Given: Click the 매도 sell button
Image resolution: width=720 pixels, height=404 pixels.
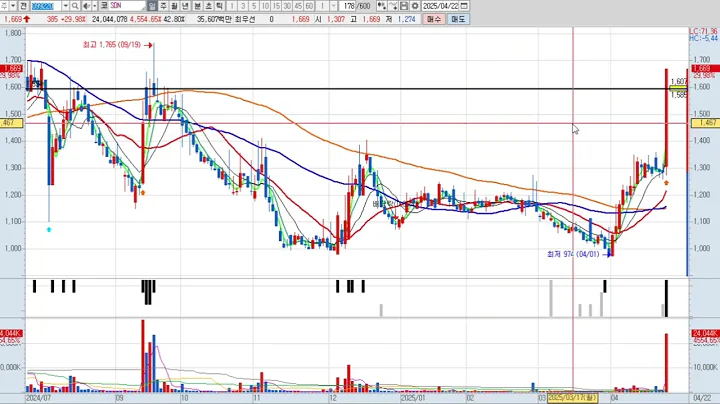Looking at the screenshot, I should pos(458,19).
